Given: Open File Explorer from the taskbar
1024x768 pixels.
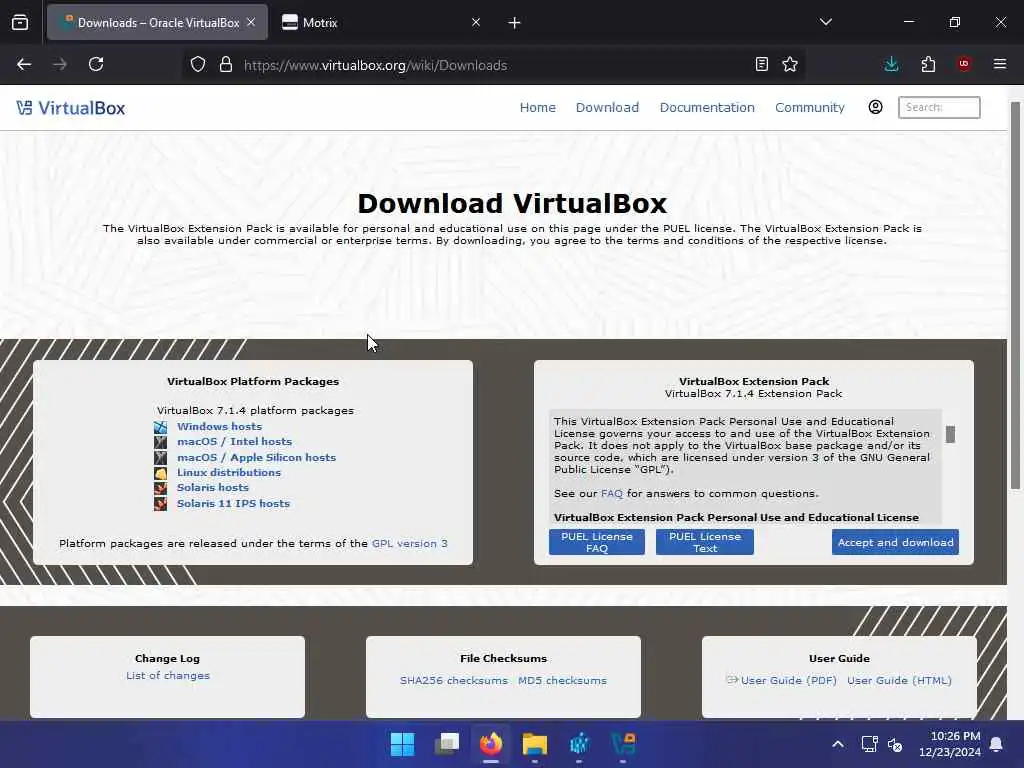Looking at the screenshot, I should click(535, 744).
